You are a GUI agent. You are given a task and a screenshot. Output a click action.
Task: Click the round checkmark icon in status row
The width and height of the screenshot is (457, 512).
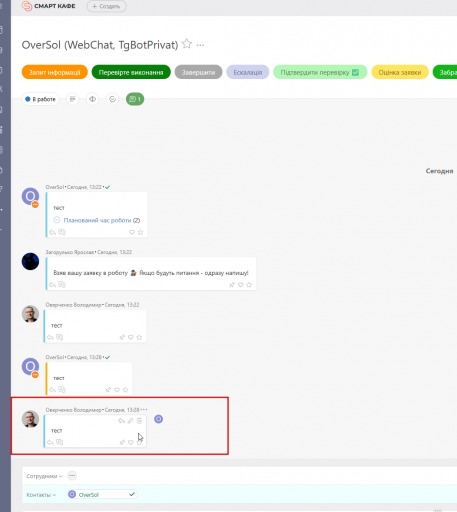pyautogui.click(x=113, y=99)
